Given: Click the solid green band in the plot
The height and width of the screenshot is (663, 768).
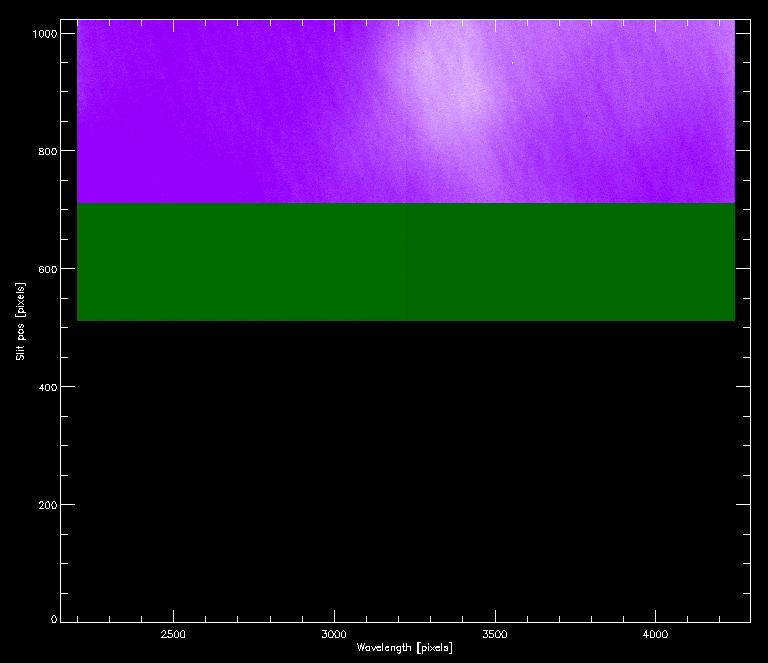Looking at the screenshot, I should click(406, 262).
